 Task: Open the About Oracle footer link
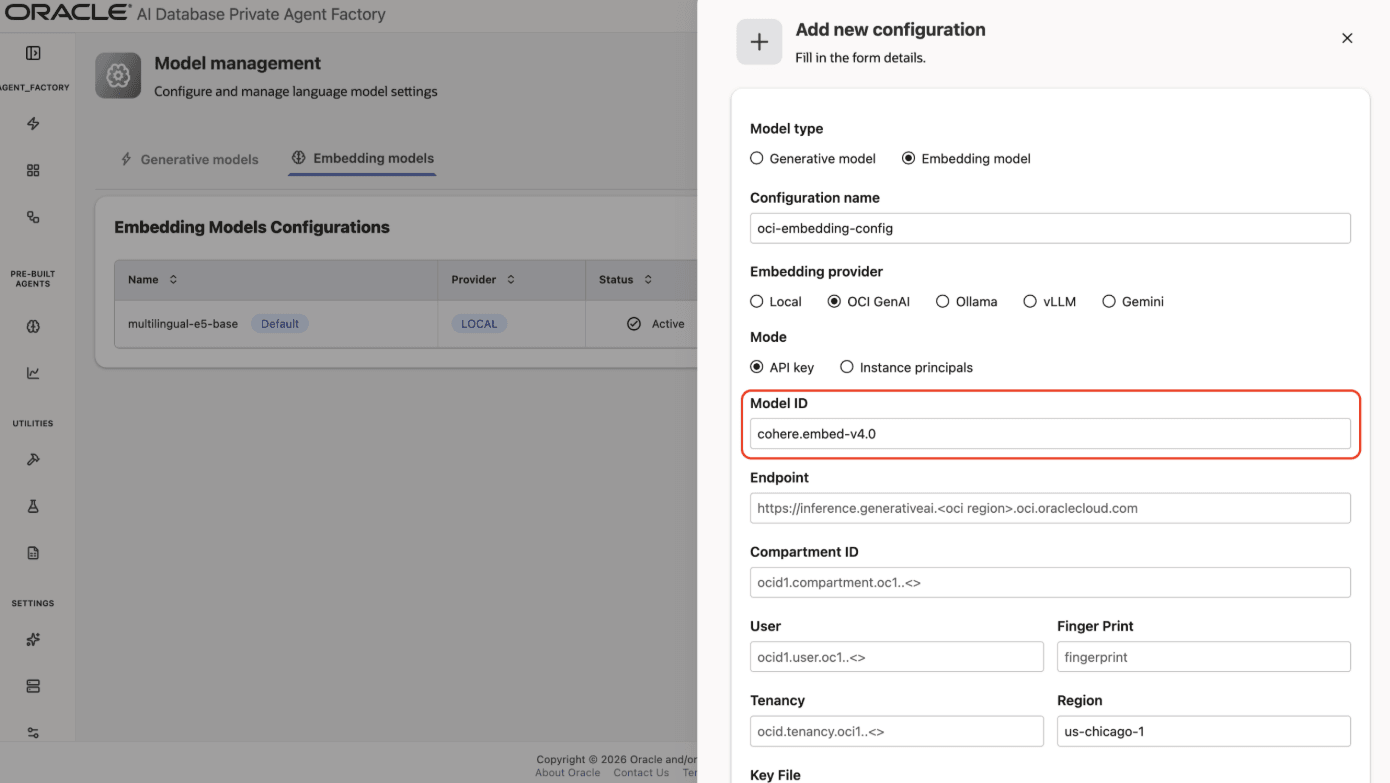568,773
